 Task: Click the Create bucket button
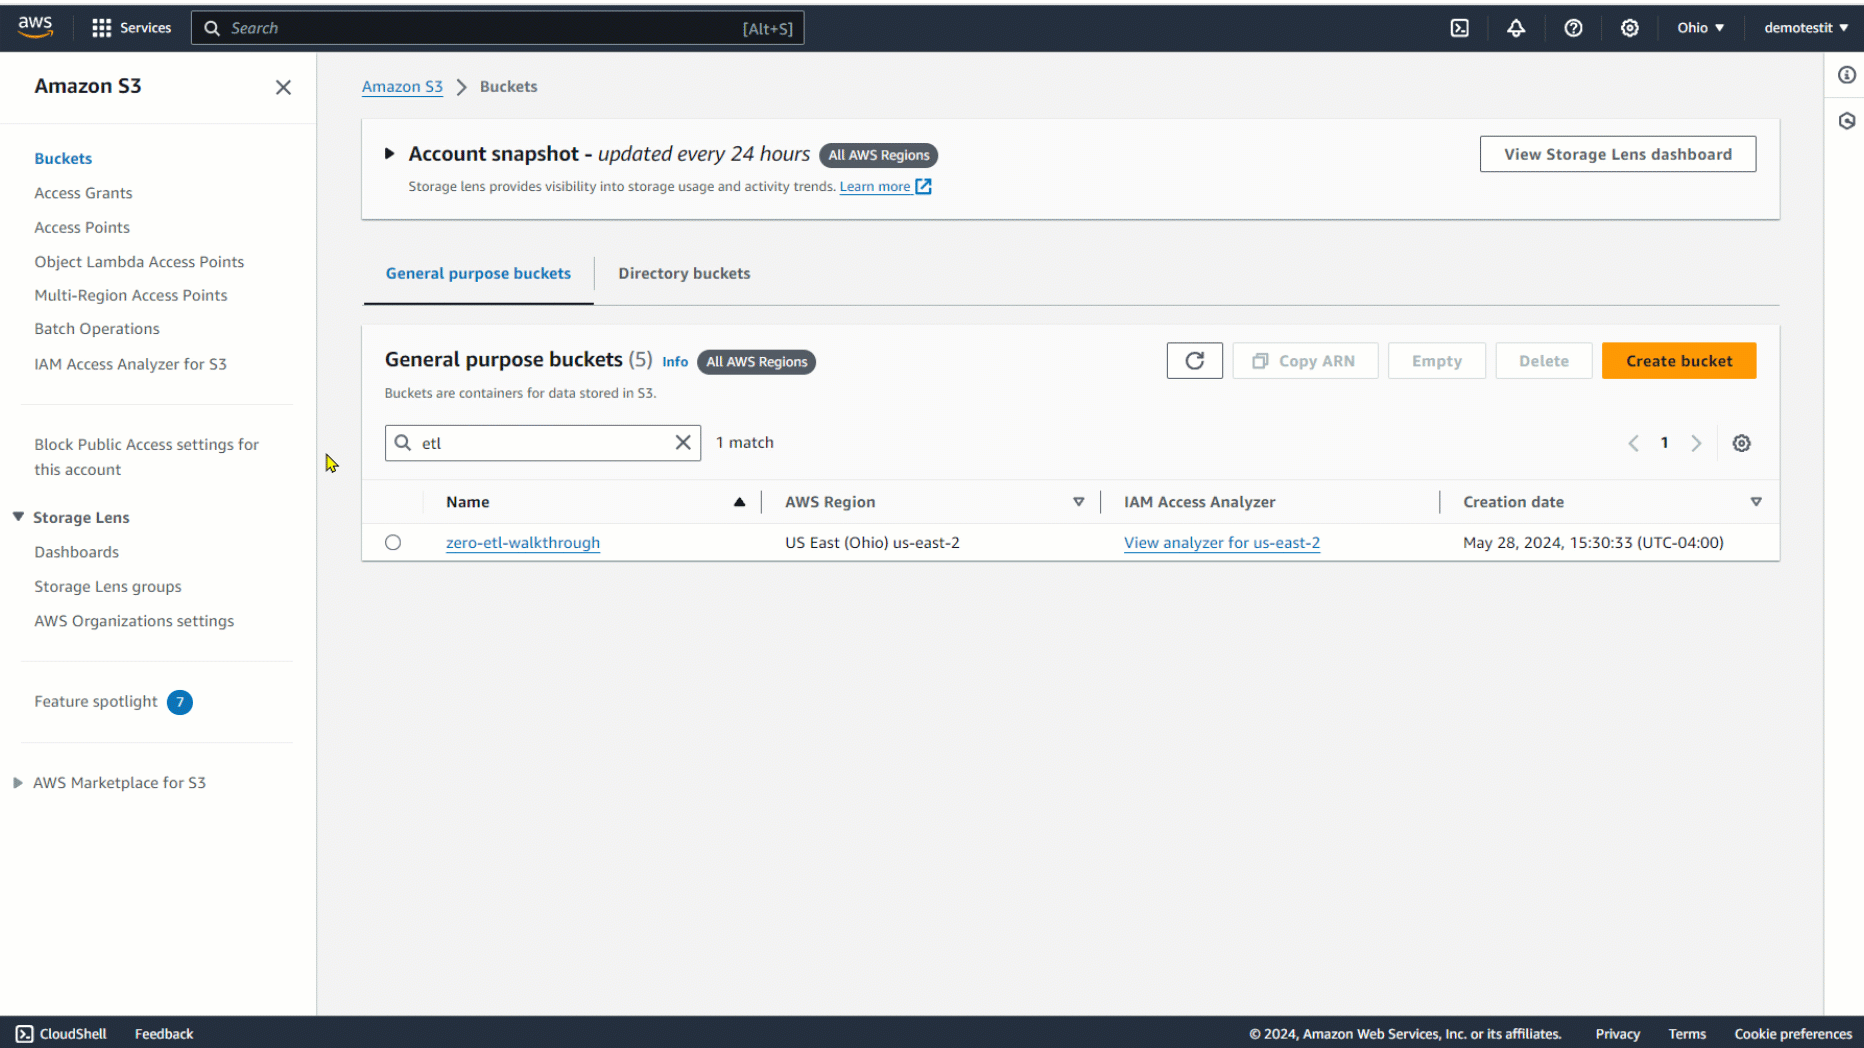(x=1679, y=361)
